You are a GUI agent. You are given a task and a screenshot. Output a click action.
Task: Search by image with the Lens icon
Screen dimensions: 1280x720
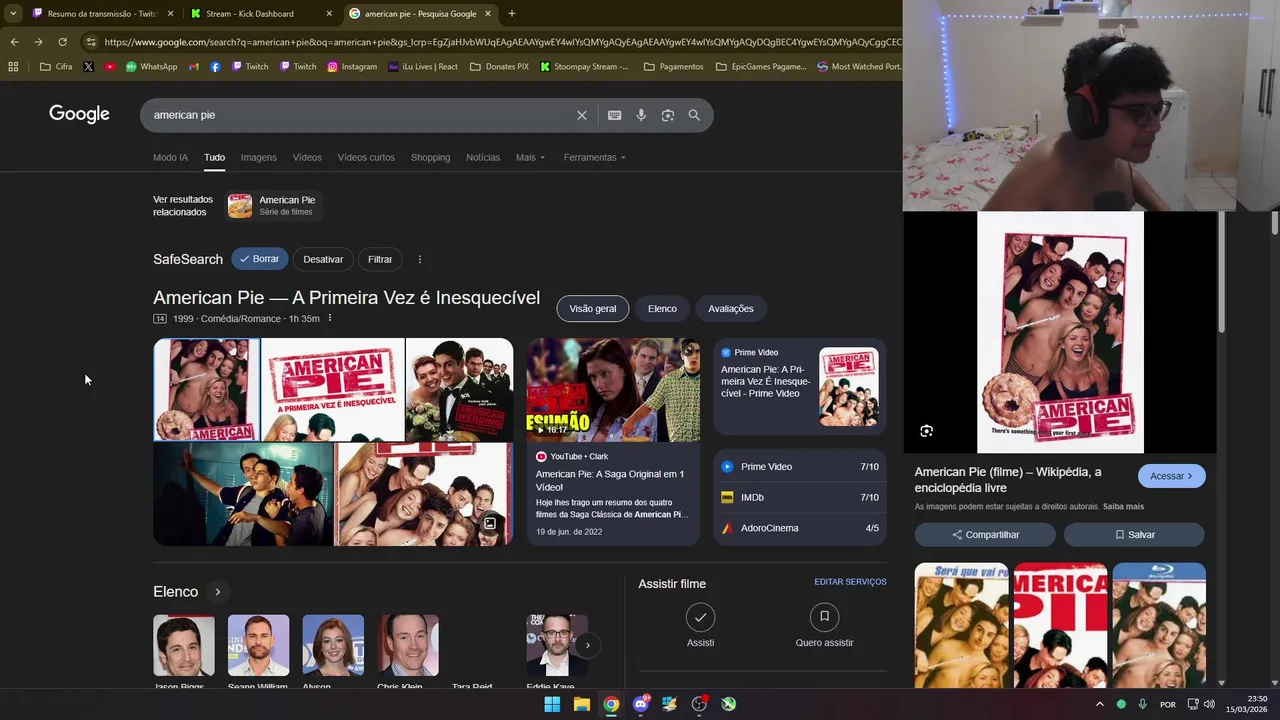pos(667,115)
